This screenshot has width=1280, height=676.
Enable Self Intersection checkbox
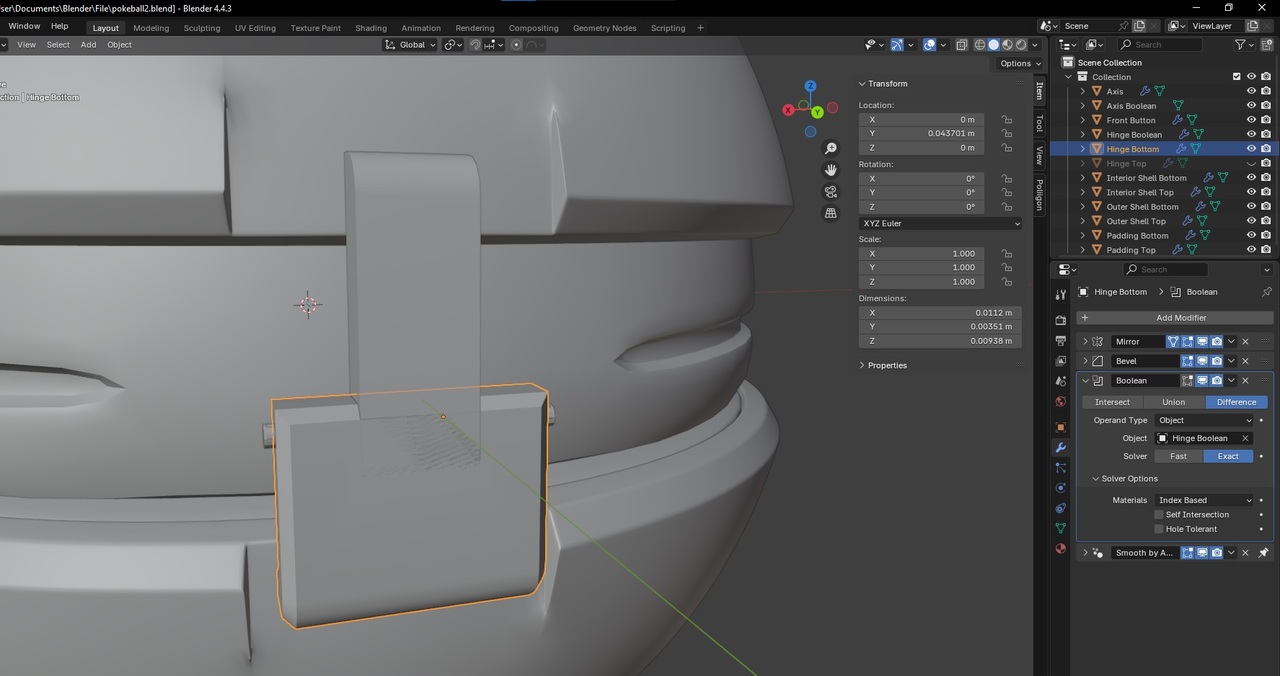pyautogui.click(x=1159, y=515)
